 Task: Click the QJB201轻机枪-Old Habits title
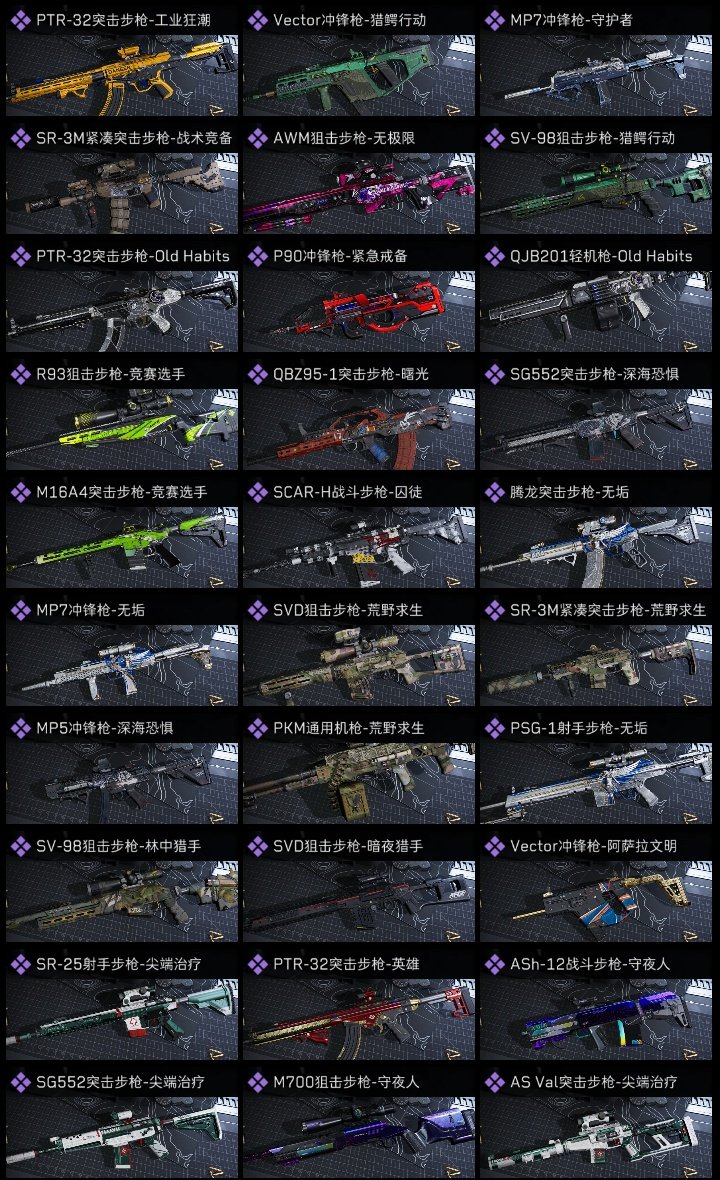(x=601, y=256)
